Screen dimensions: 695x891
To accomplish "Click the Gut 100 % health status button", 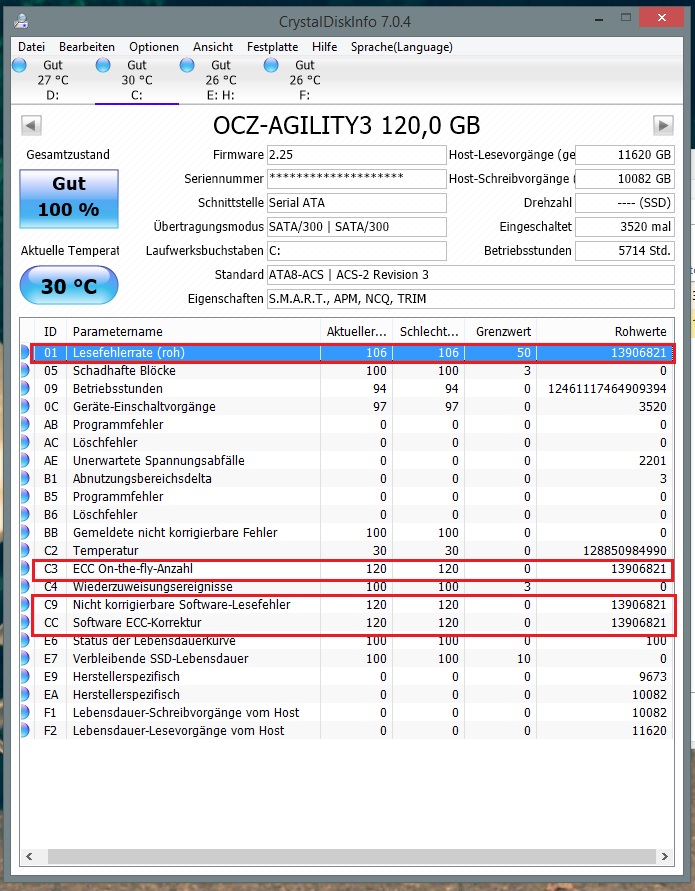I will pos(69,199).
